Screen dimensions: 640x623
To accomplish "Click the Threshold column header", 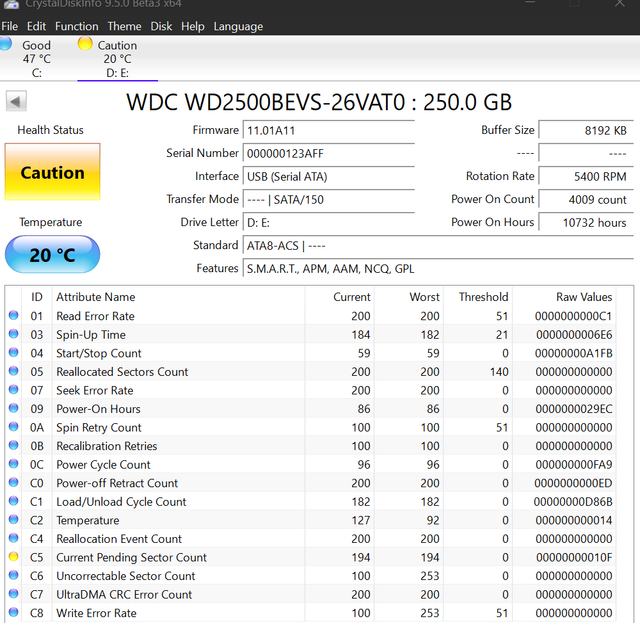I will click(483, 297).
